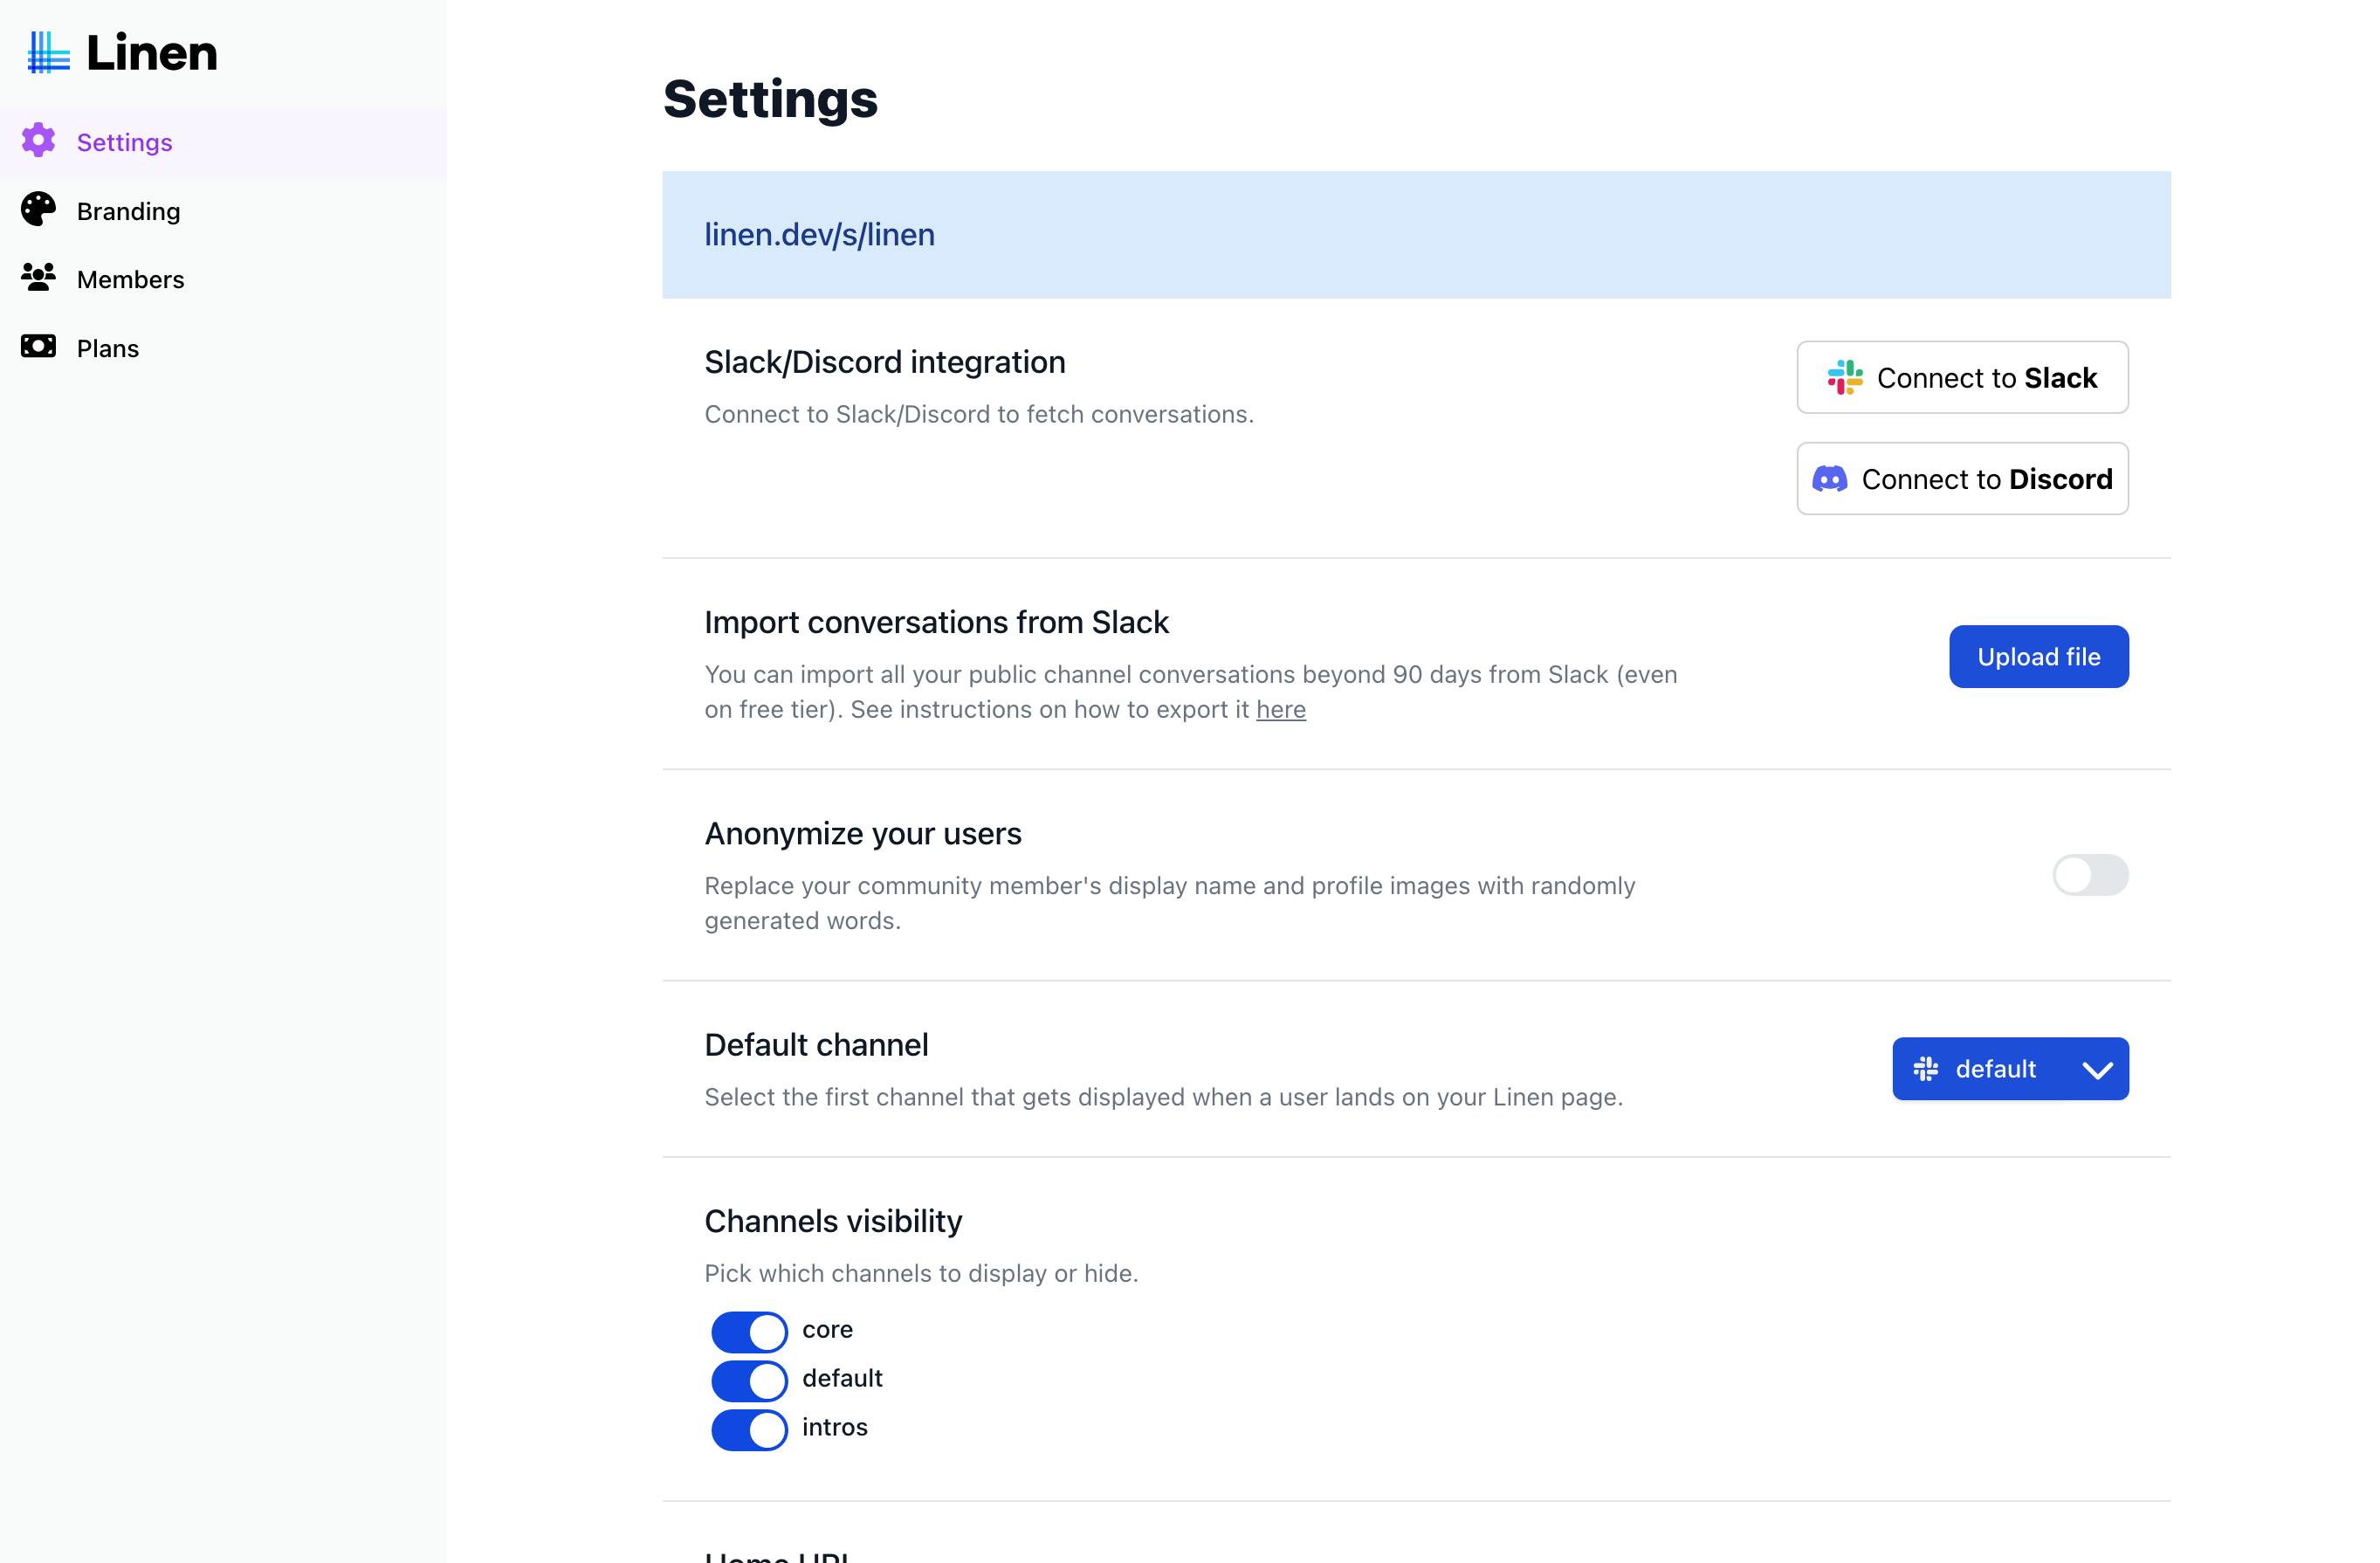Hide the intros channel
Screen dimensions: 2380x1563
749,1430
